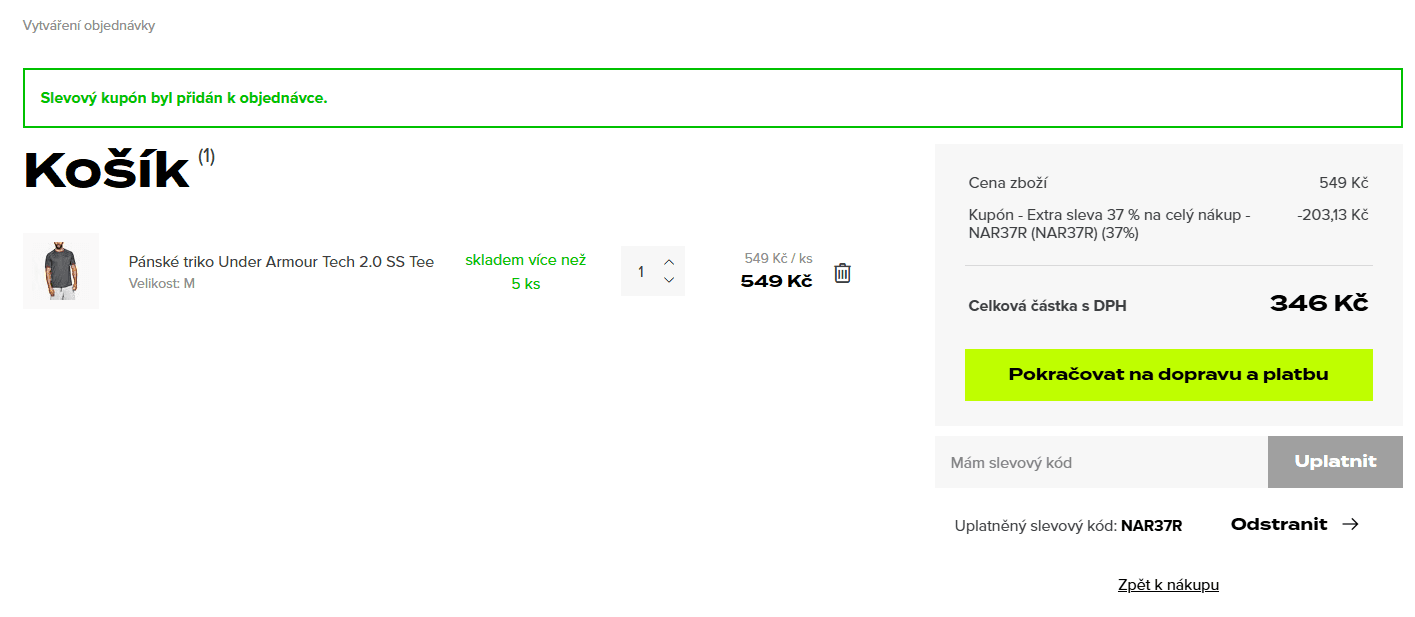Decrease quantity with the down chevron
Screen dimensions: 1415x617
click(x=669, y=281)
